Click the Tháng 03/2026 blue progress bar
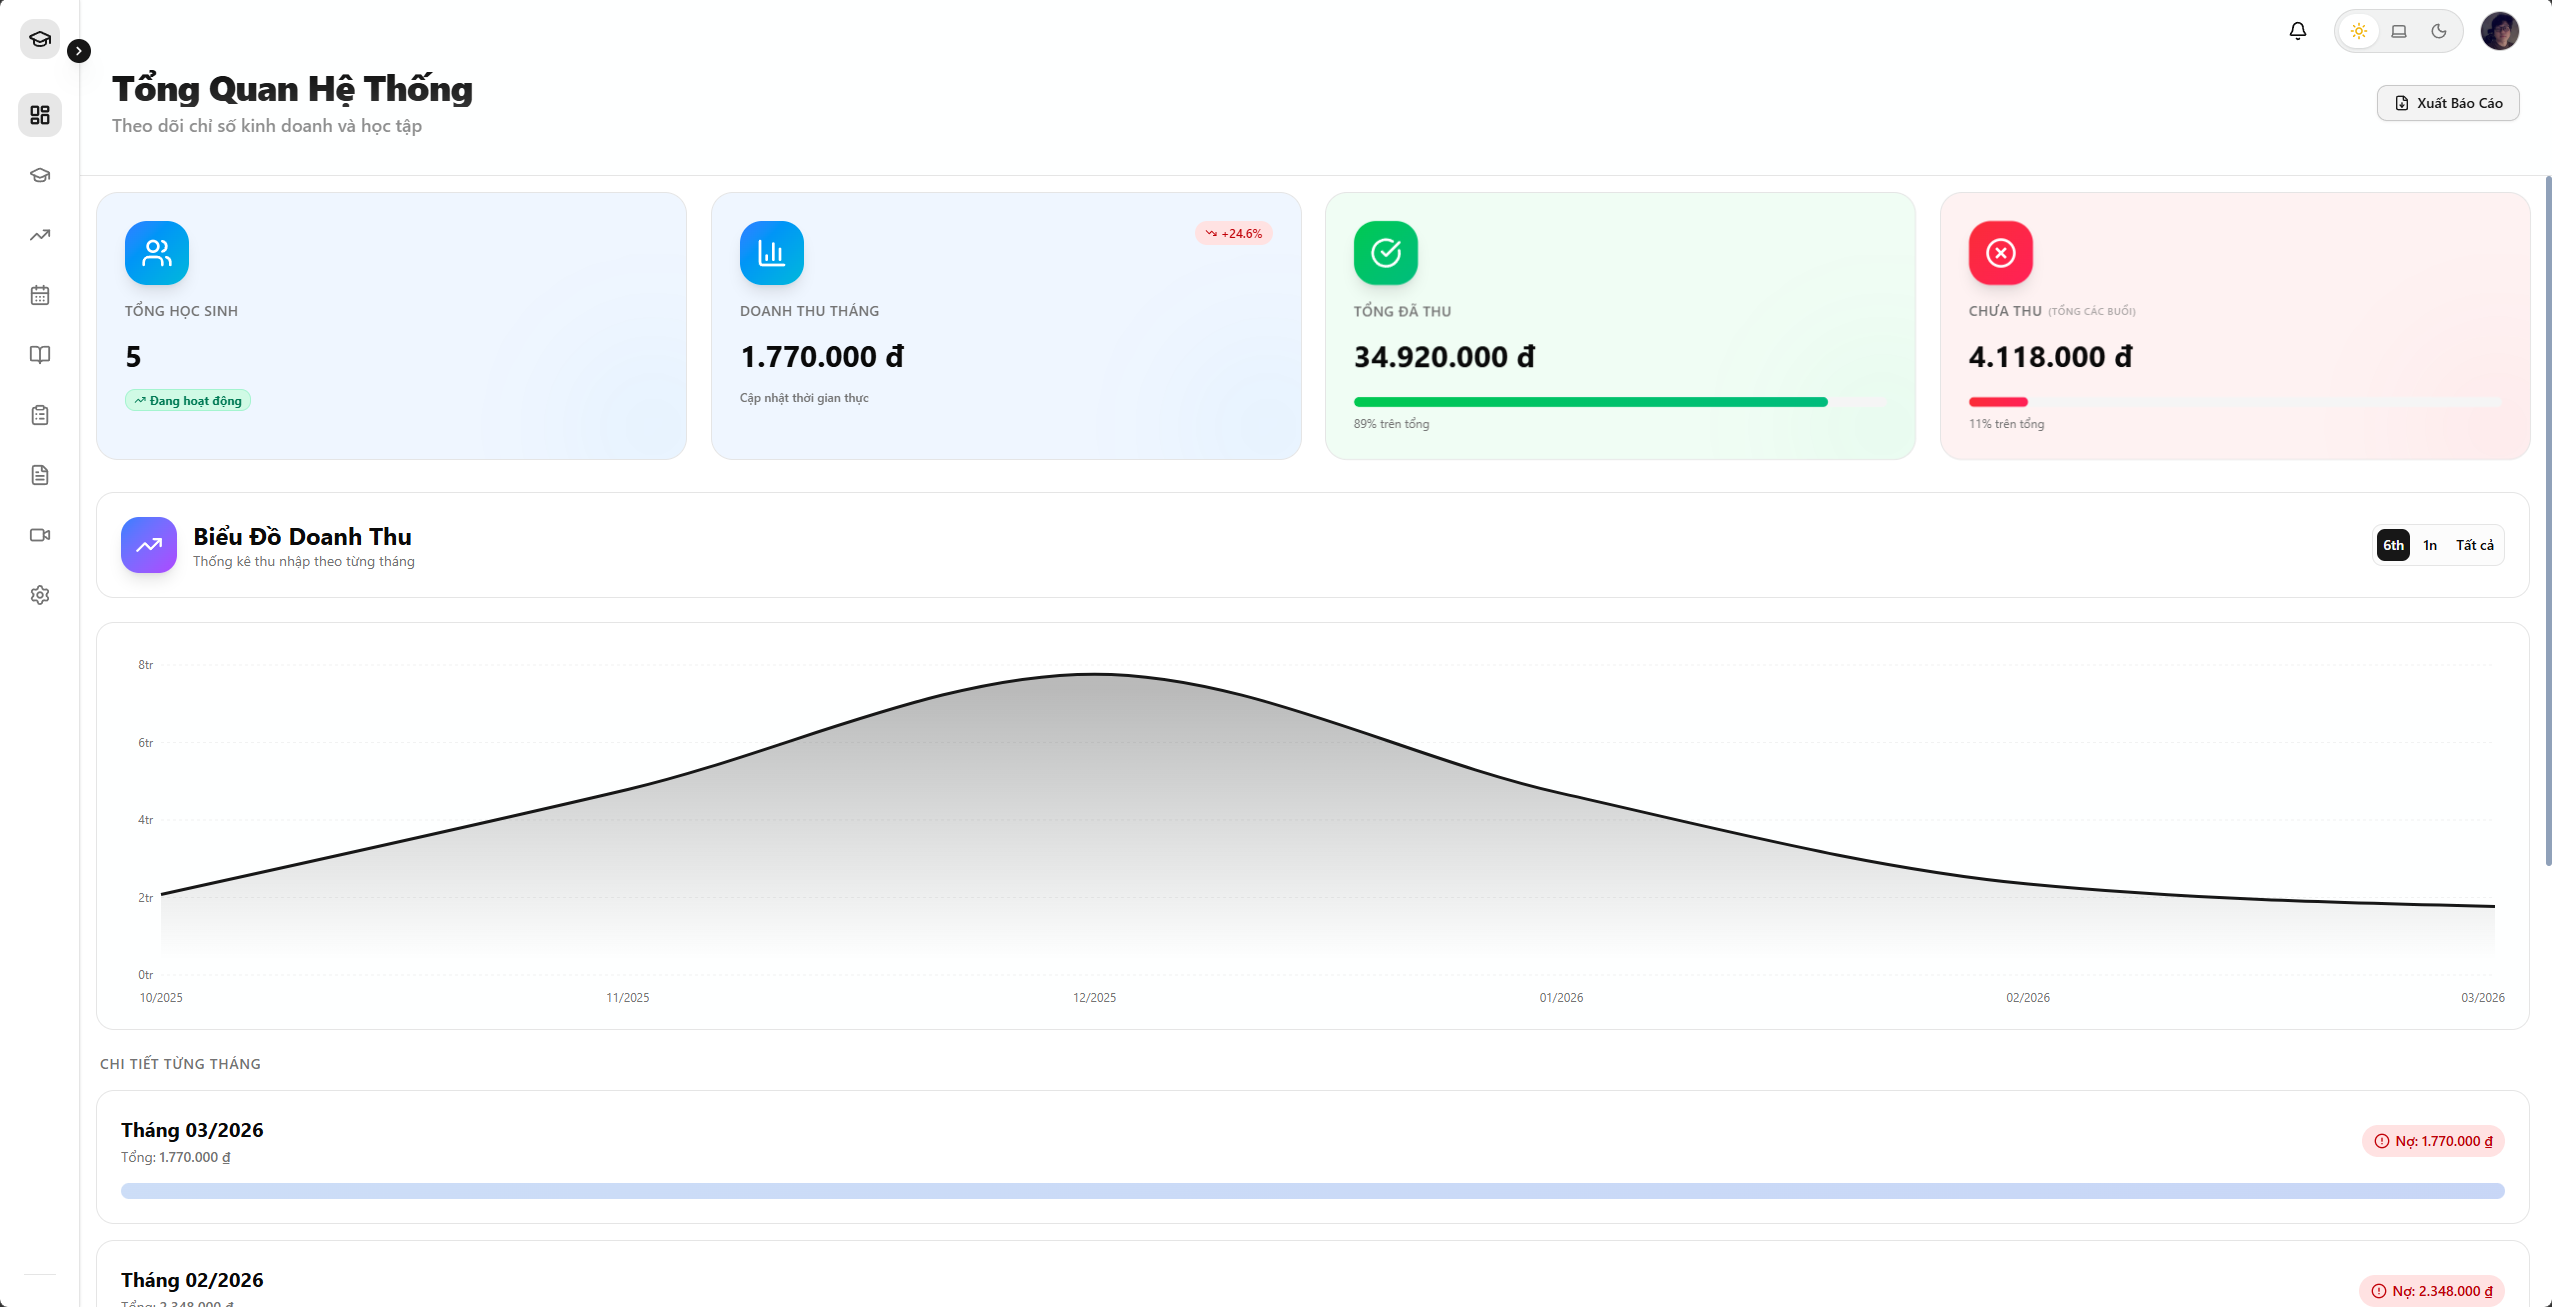 [1313, 1191]
